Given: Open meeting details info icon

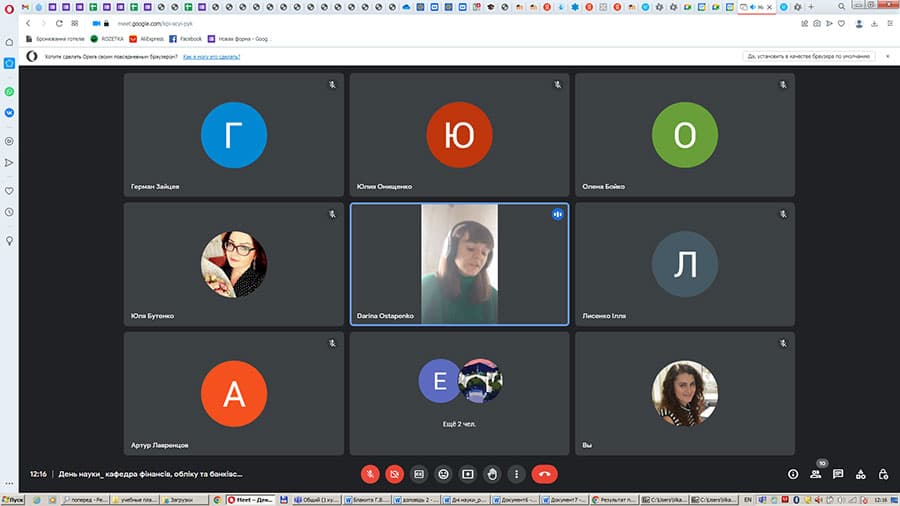Looking at the screenshot, I should tap(793, 474).
